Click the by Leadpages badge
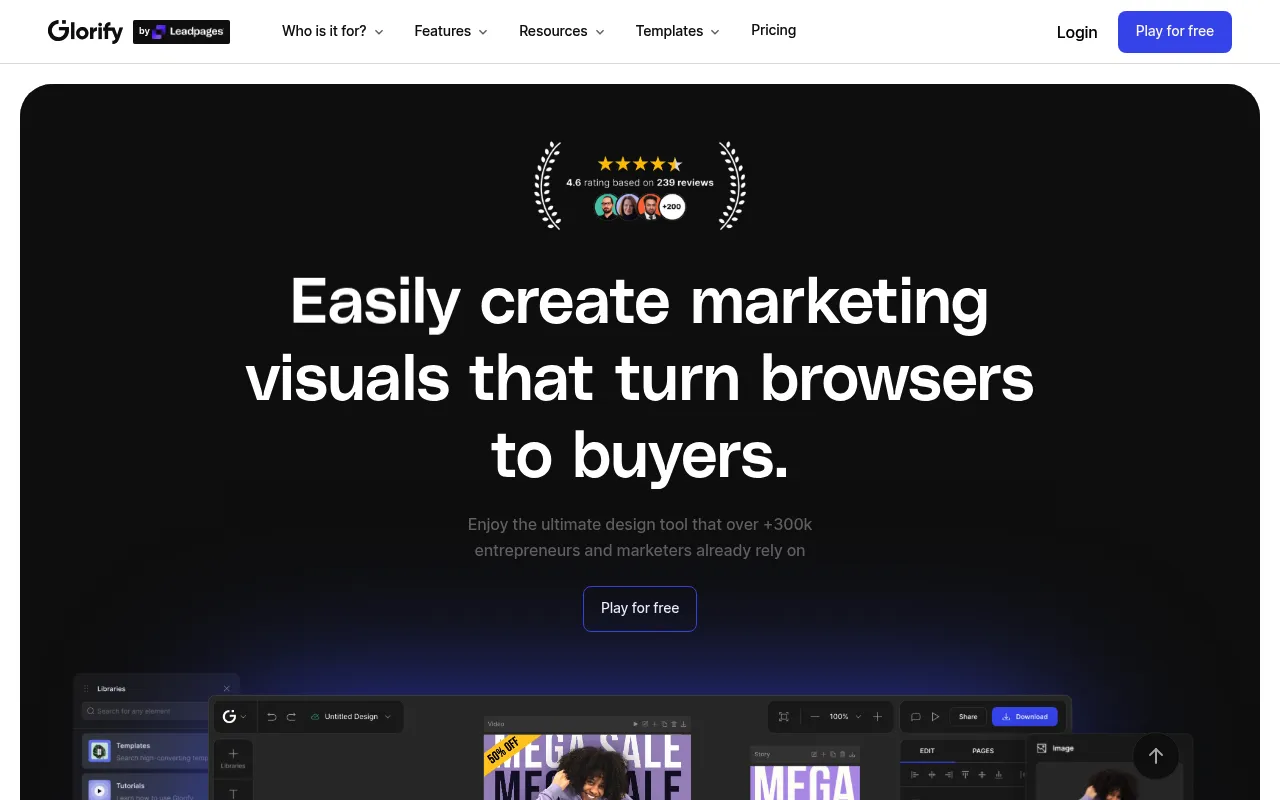1280x800 pixels. (x=181, y=32)
